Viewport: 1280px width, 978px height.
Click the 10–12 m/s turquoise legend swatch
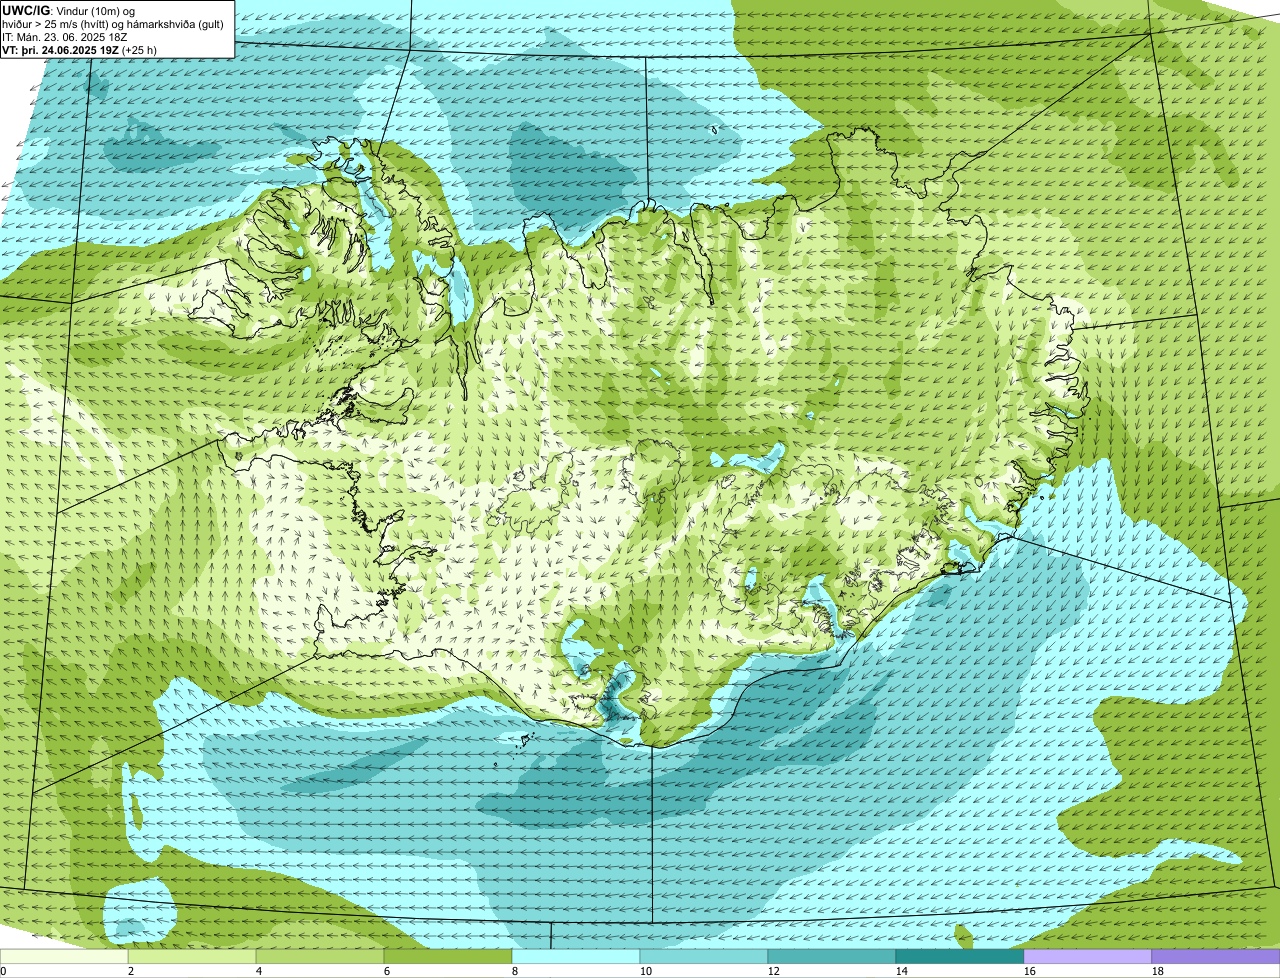pos(704,957)
